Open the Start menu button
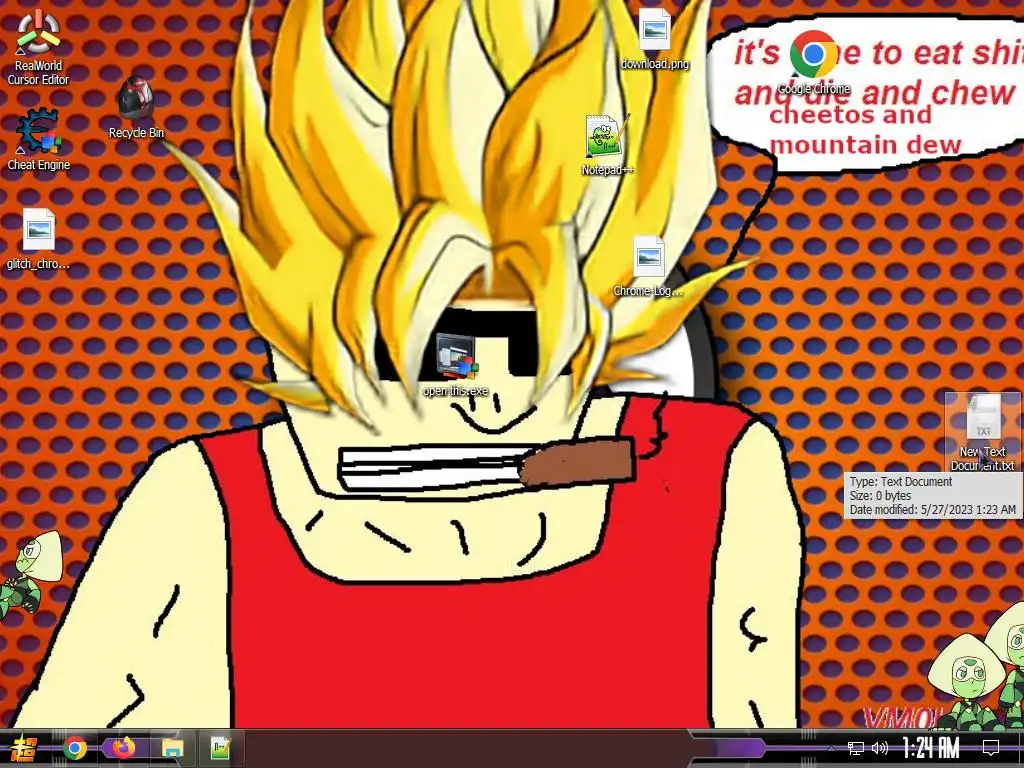The height and width of the screenshot is (768, 1024). (24, 748)
